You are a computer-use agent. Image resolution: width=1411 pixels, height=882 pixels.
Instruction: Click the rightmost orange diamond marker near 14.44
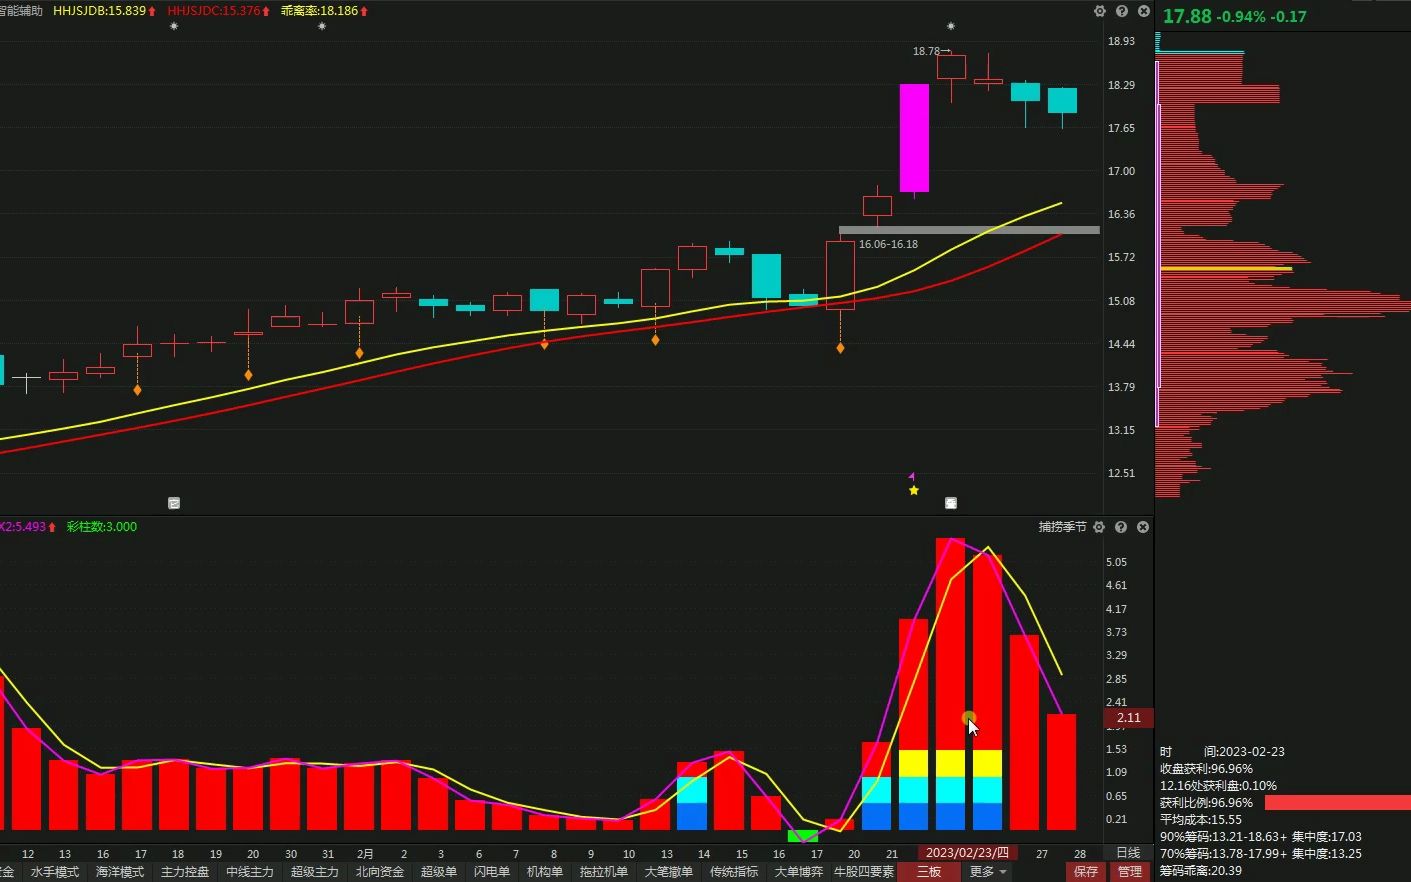(841, 348)
